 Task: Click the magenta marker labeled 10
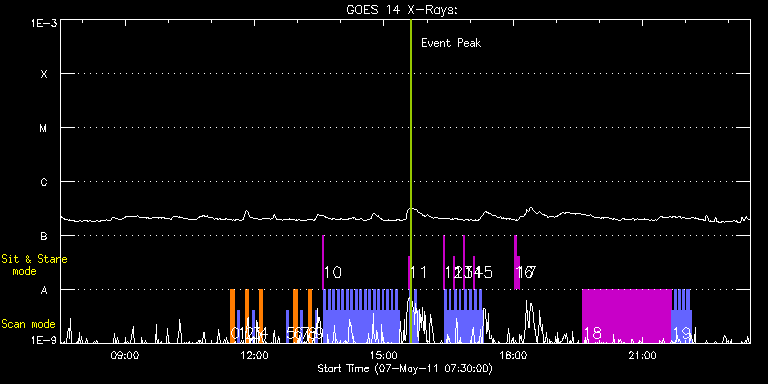(323, 262)
